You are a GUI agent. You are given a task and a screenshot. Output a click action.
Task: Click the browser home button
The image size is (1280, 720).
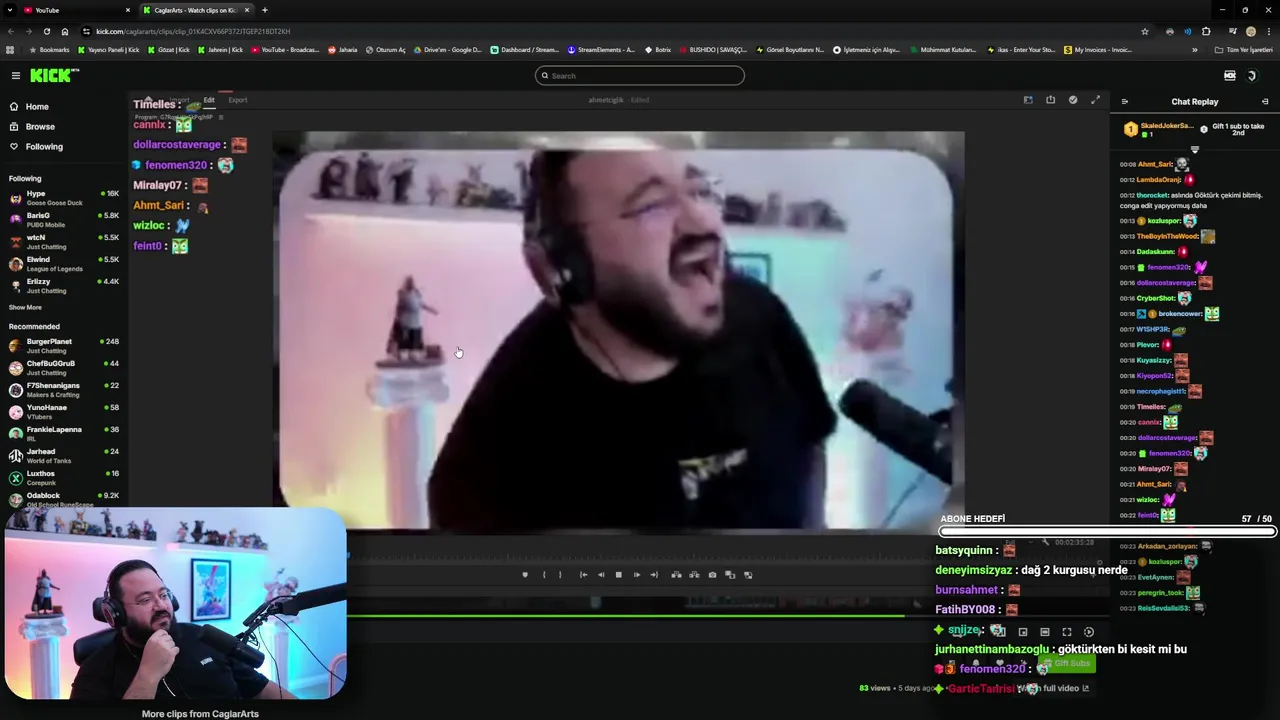click(65, 31)
